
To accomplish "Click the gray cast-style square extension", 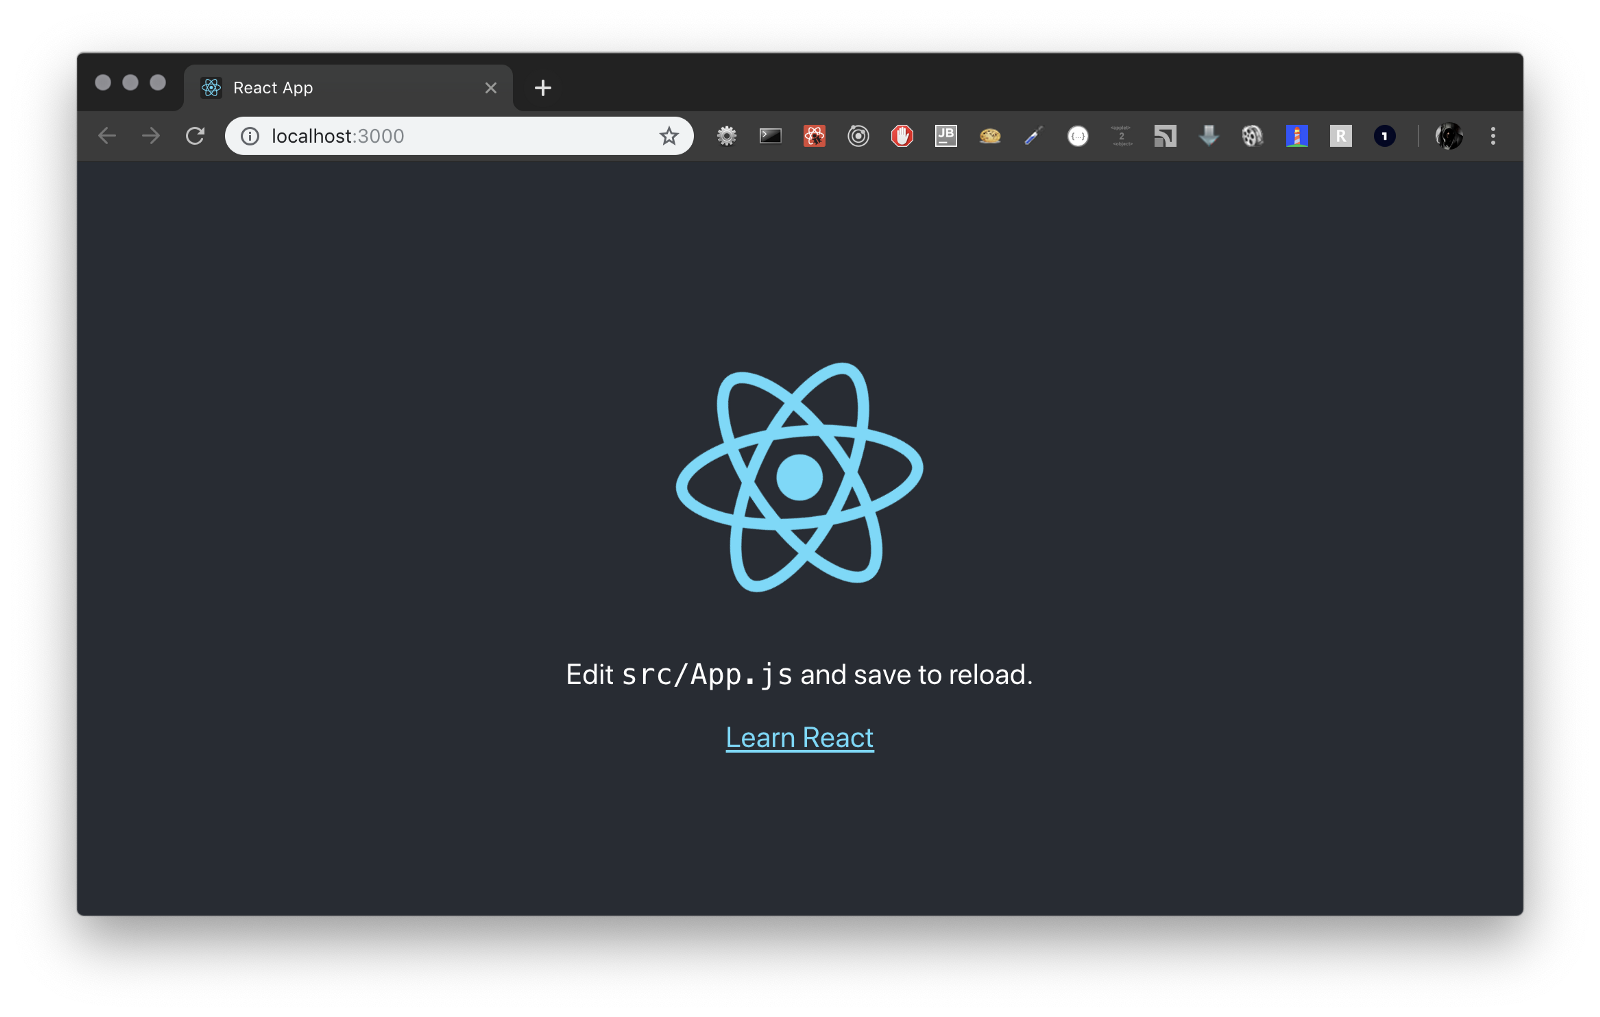I will click(1165, 136).
